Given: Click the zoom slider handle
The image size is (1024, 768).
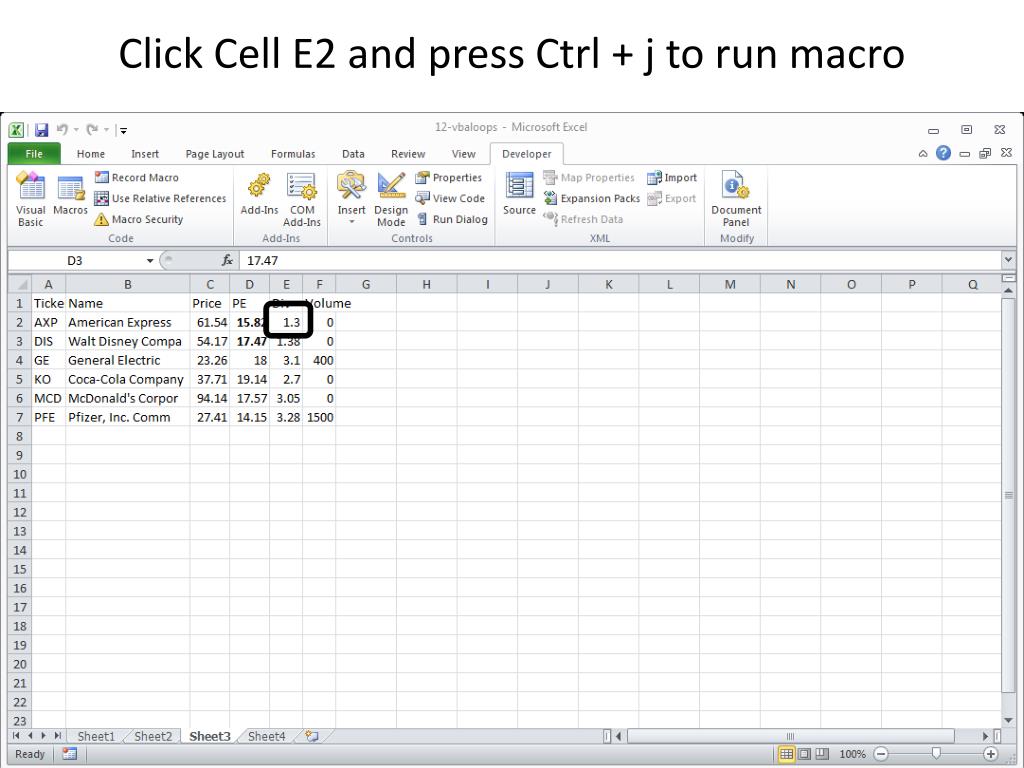Looking at the screenshot, I should pyautogui.click(x=936, y=754).
